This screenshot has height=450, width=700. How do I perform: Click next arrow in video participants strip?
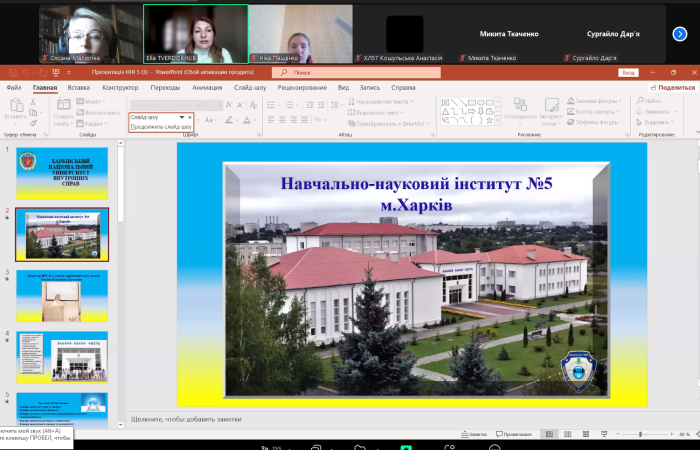click(680, 33)
